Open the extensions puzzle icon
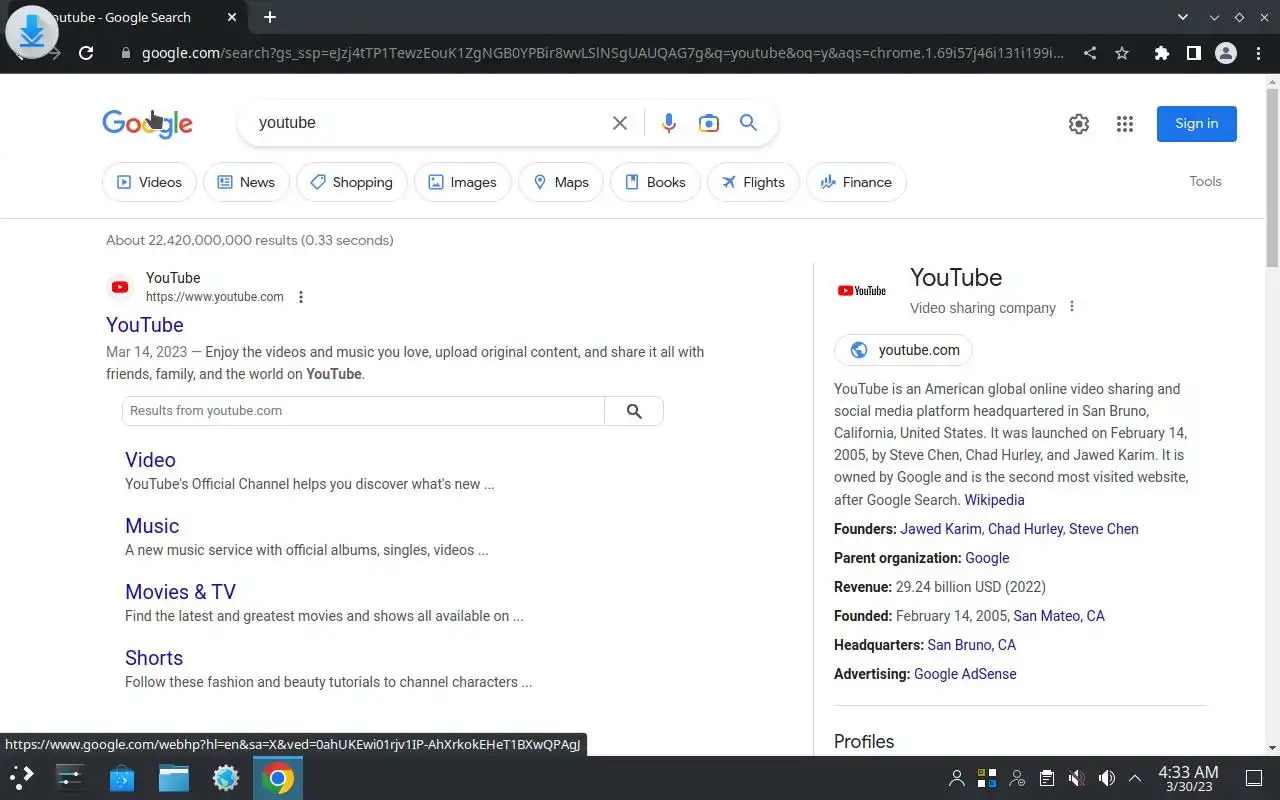The image size is (1280, 800). pyautogui.click(x=1161, y=53)
